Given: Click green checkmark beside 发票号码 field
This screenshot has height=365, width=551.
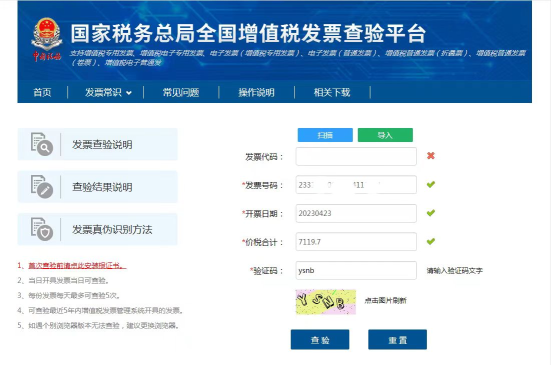Looking at the screenshot, I should click(430, 184).
